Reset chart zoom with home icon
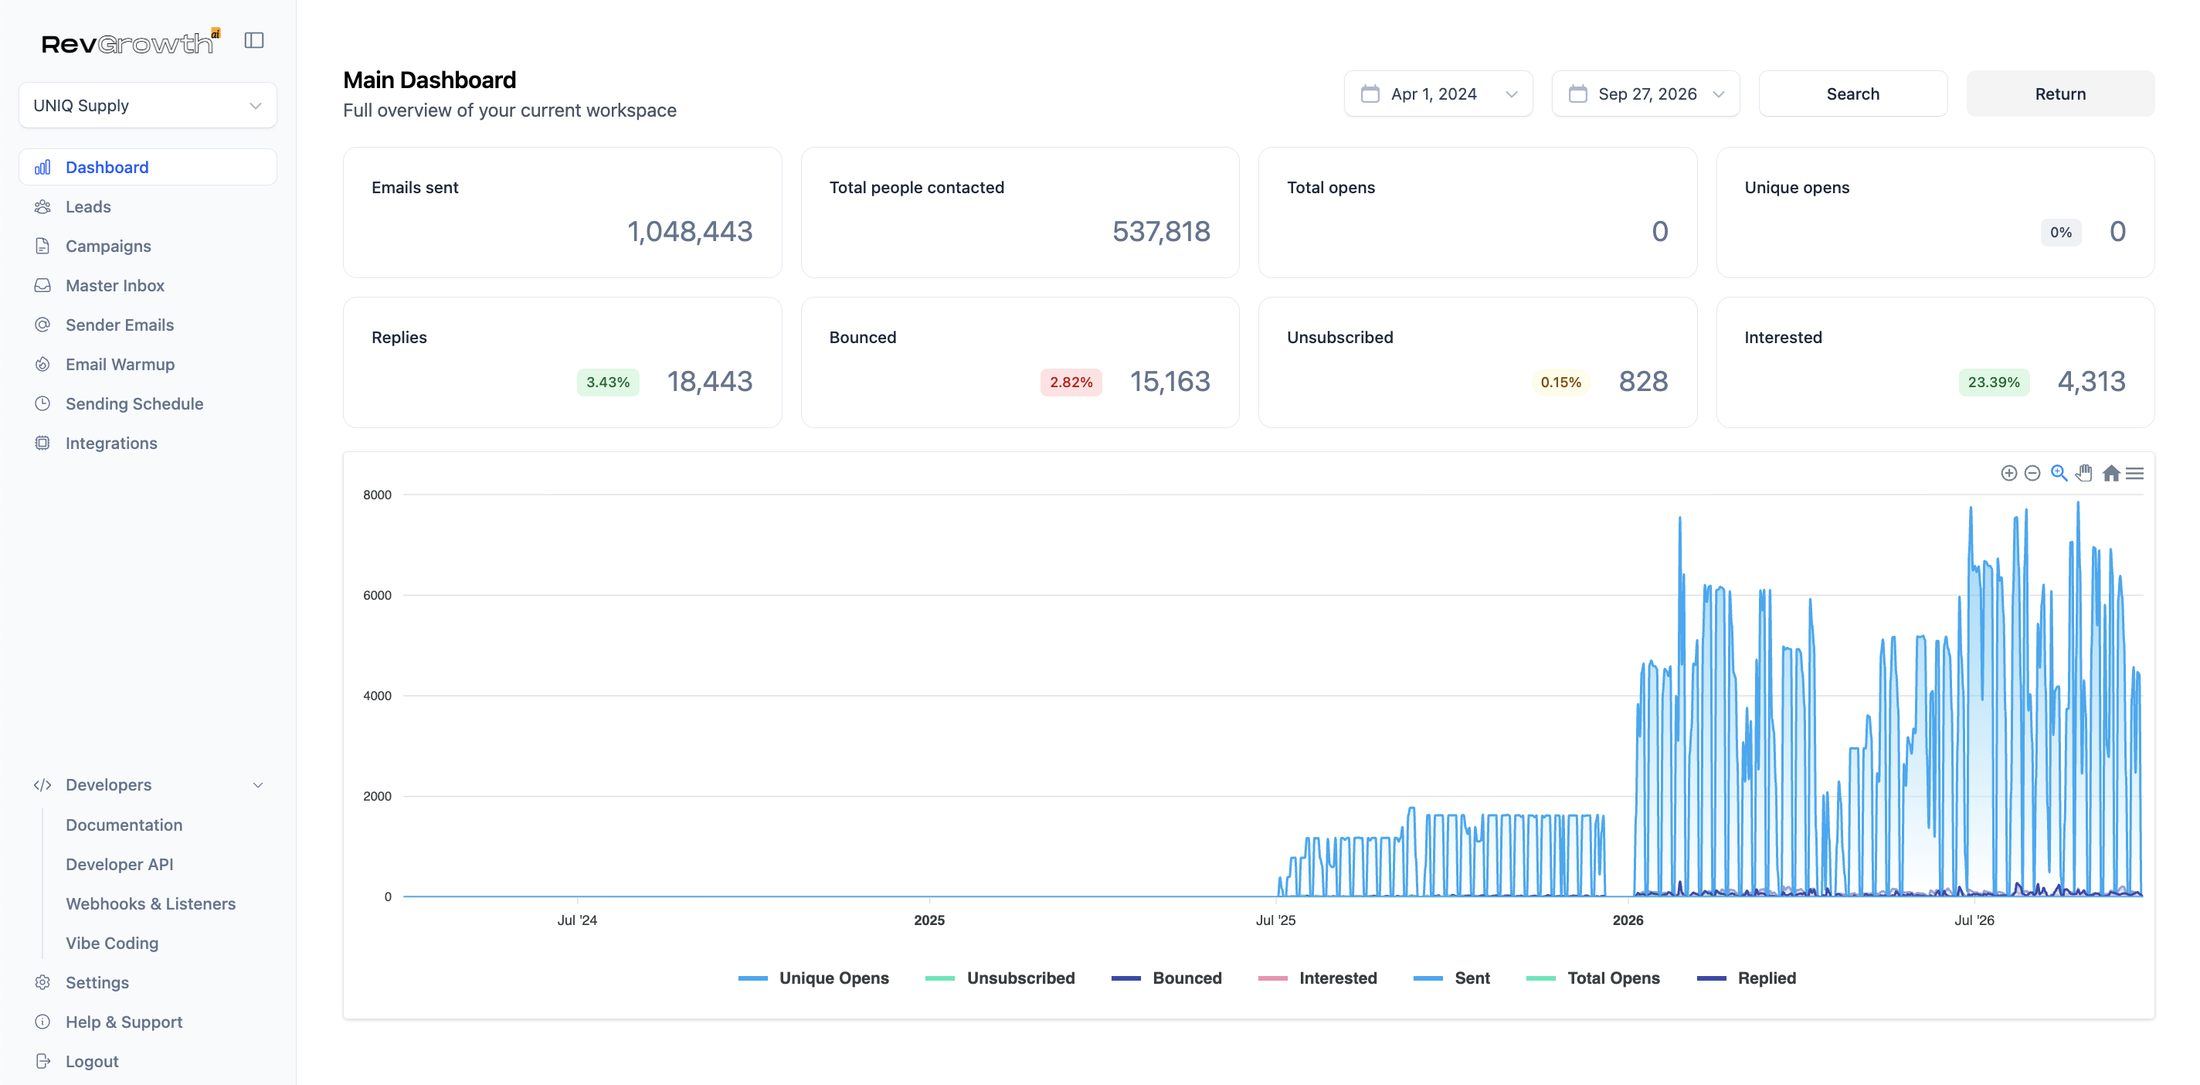 point(2111,473)
